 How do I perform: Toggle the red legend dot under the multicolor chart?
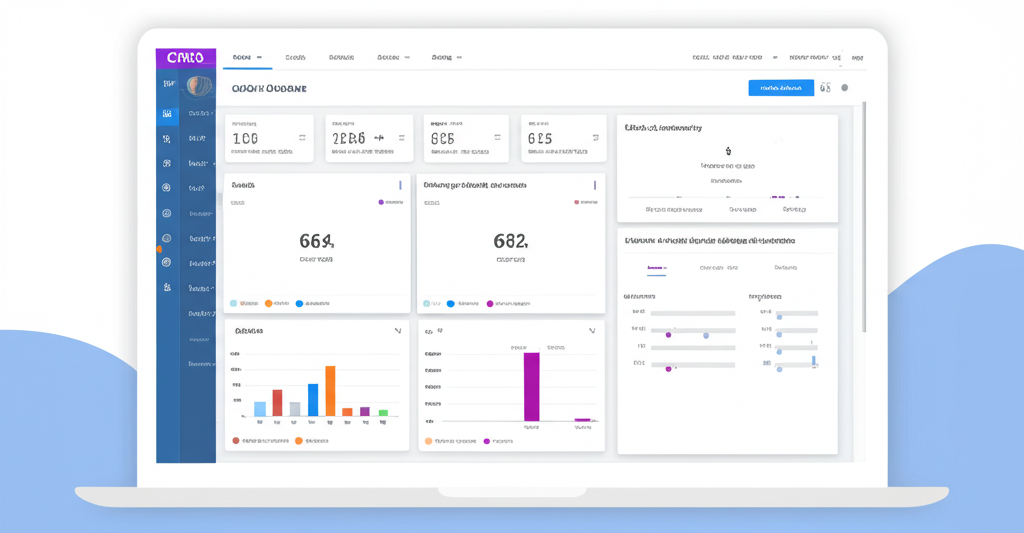(236, 441)
